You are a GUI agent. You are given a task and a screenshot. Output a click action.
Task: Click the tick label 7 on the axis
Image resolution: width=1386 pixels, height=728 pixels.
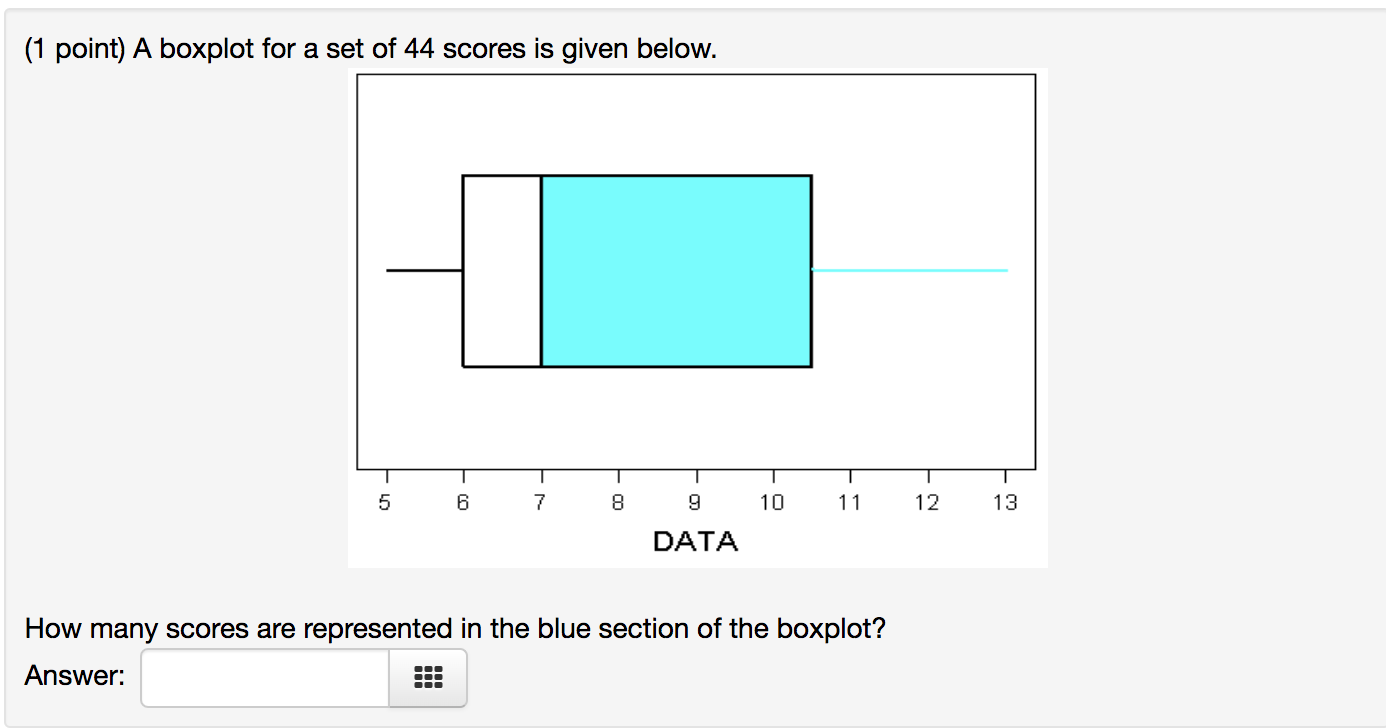click(x=539, y=503)
